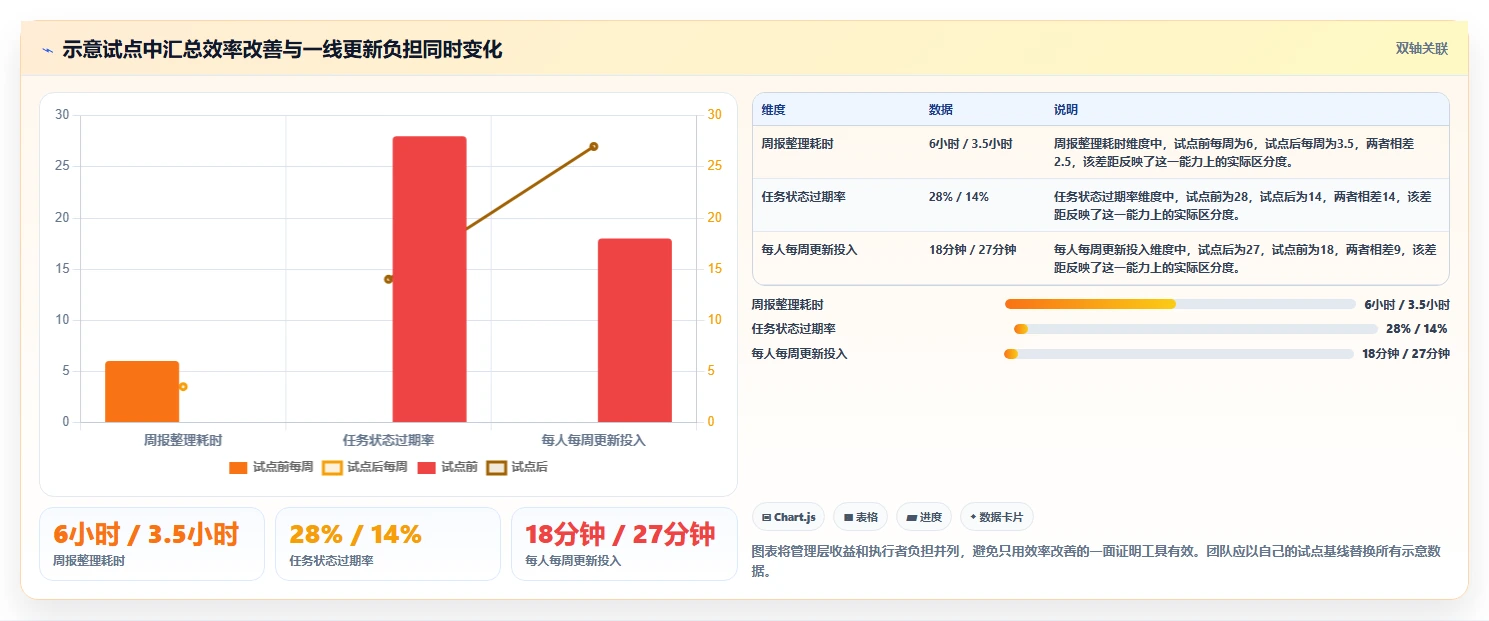Screen dimensions: 1489x621
Task: Click progress value 28% / 14% label
Action: [x=1416, y=329]
